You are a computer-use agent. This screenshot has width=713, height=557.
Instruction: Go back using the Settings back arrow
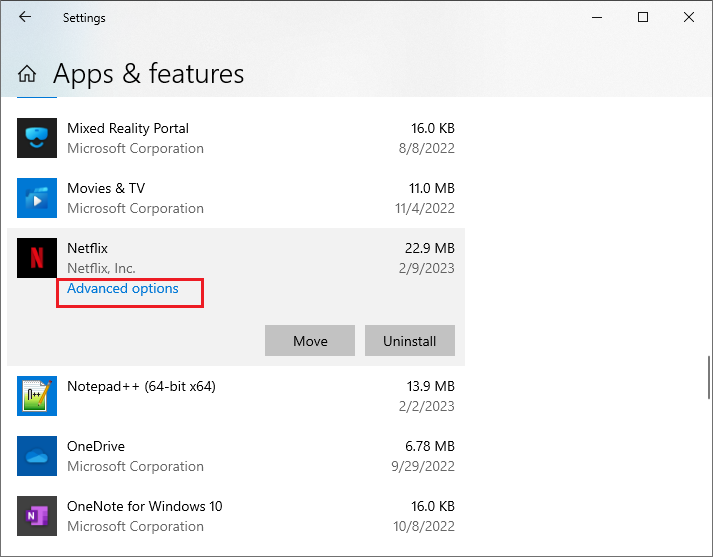click(x=25, y=17)
